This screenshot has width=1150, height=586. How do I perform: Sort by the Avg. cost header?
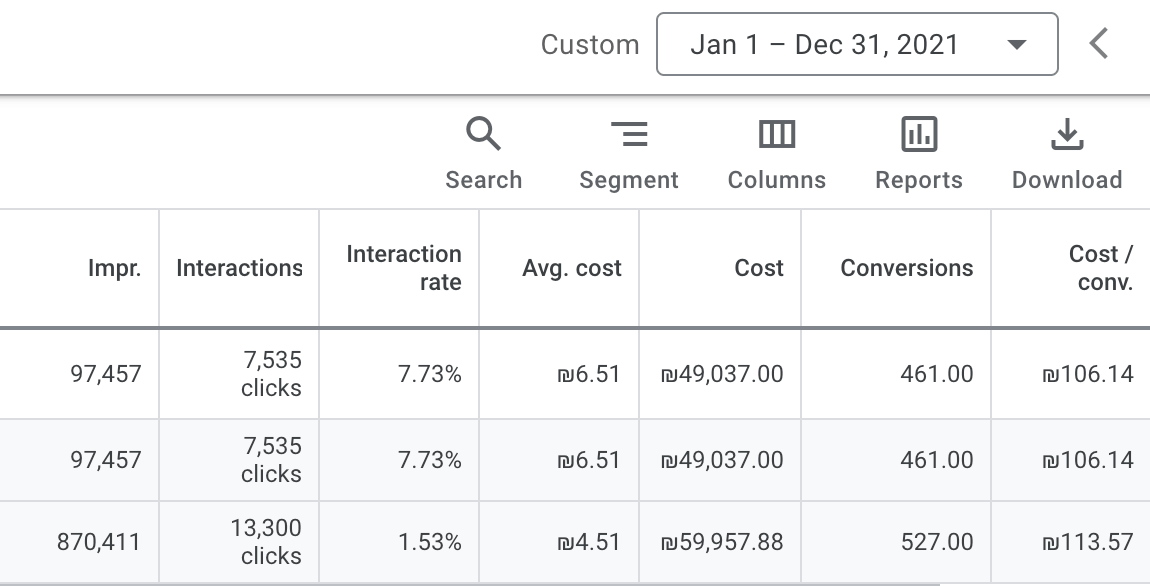click(572, 268)
